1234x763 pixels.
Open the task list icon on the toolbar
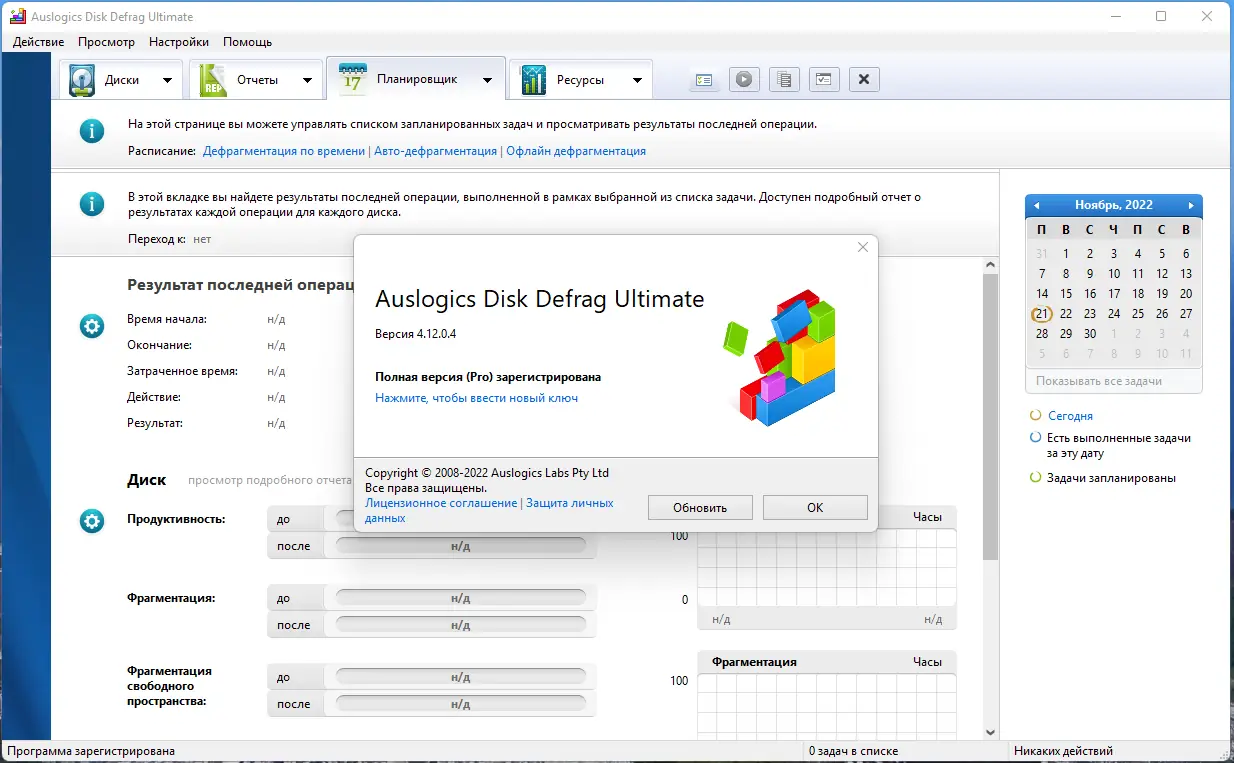pyautogui.click(x=704, y=79)
